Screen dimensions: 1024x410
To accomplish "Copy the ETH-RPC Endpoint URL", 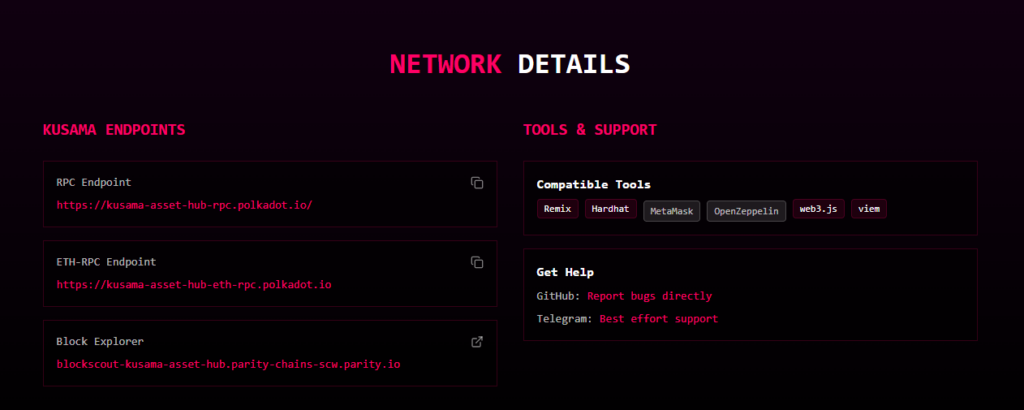I will pos(477,262).
